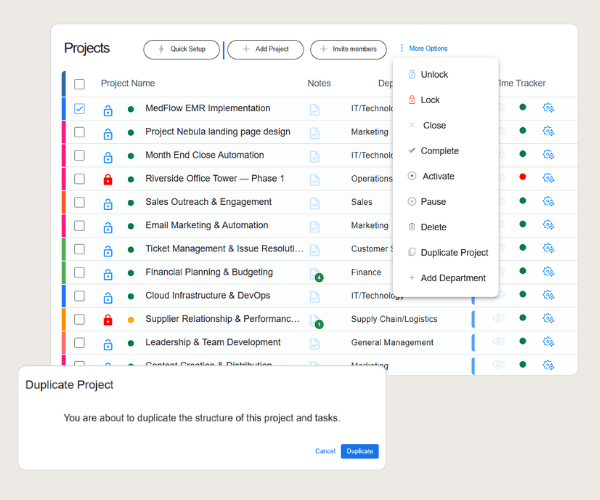The height and width of the screenshot is (500, 600).
Task: Click the lock icon for Sales Outreach & Engagement
Action: click(108, 204)
